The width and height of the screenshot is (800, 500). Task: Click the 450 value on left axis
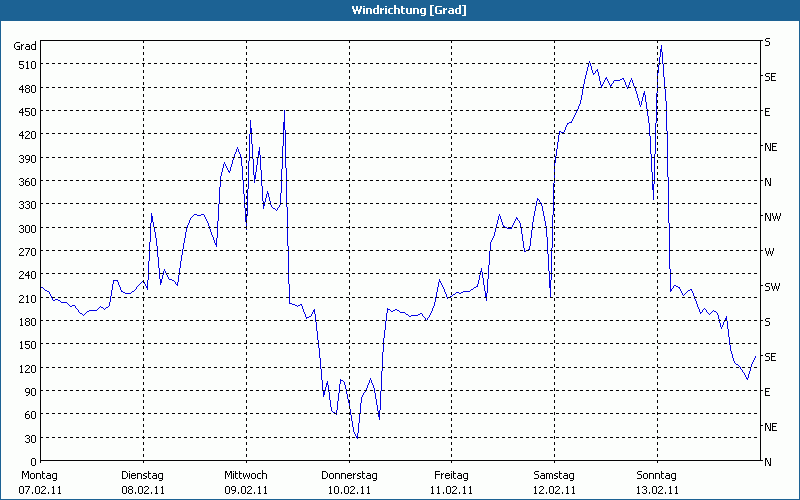[x=28, y=112]
